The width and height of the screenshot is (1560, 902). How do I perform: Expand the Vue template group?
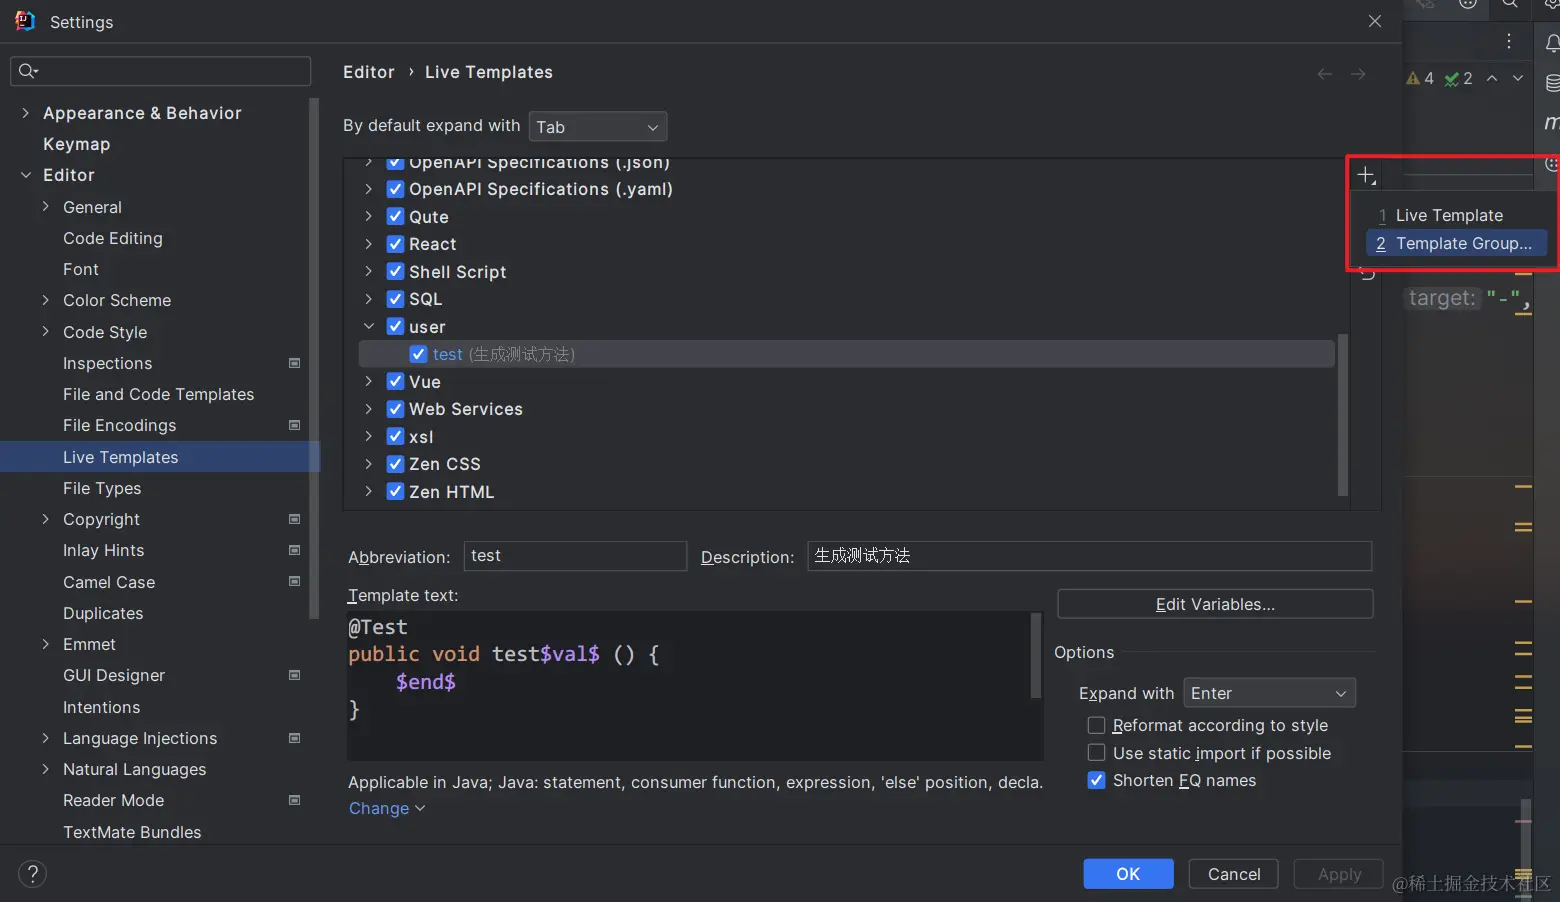pos(369,381)
